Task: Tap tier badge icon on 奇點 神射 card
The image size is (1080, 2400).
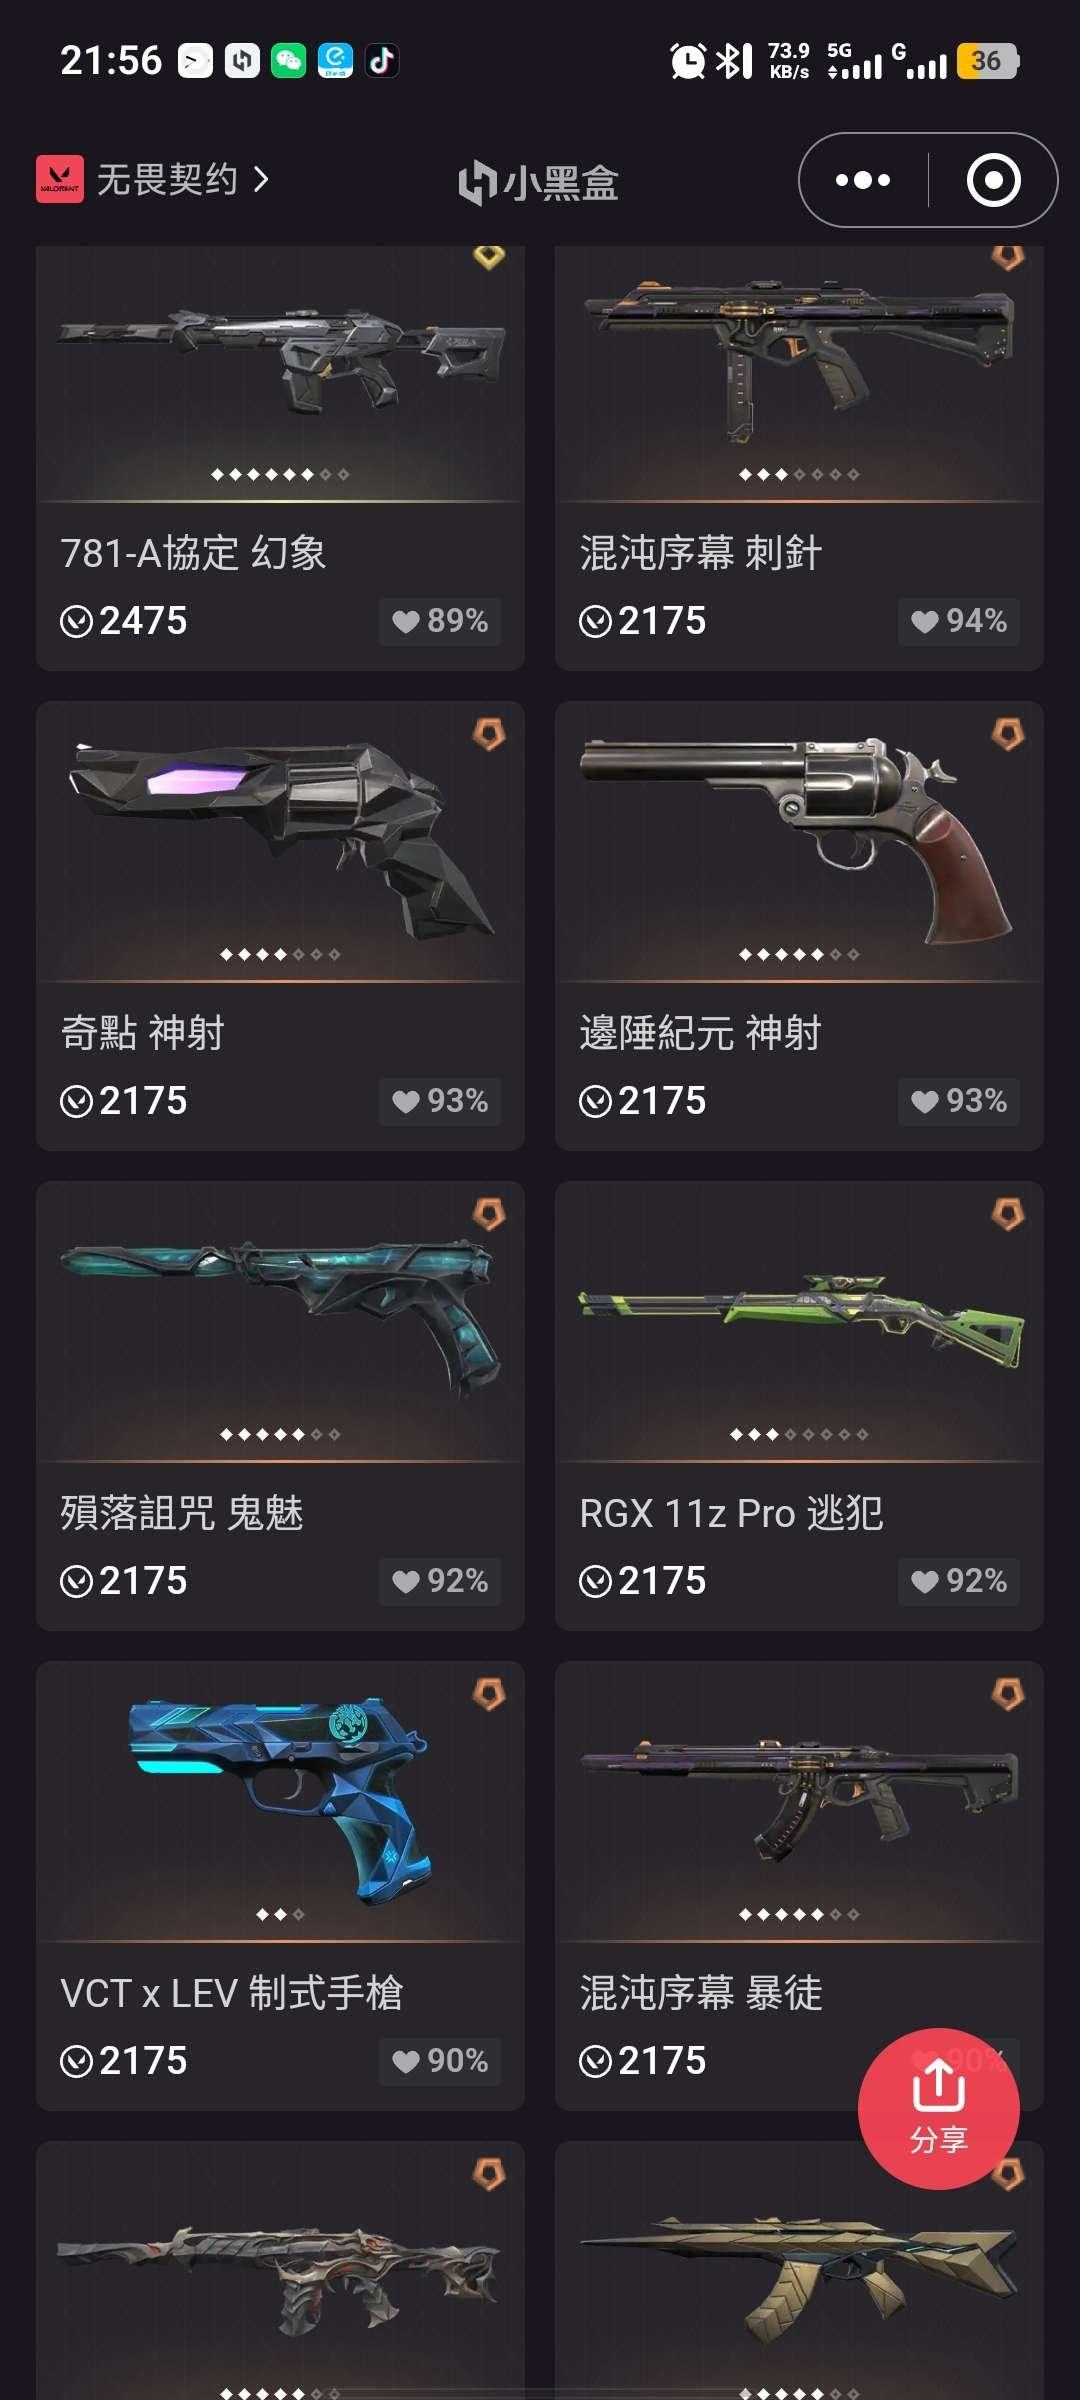Action: (x=489, y=734)
